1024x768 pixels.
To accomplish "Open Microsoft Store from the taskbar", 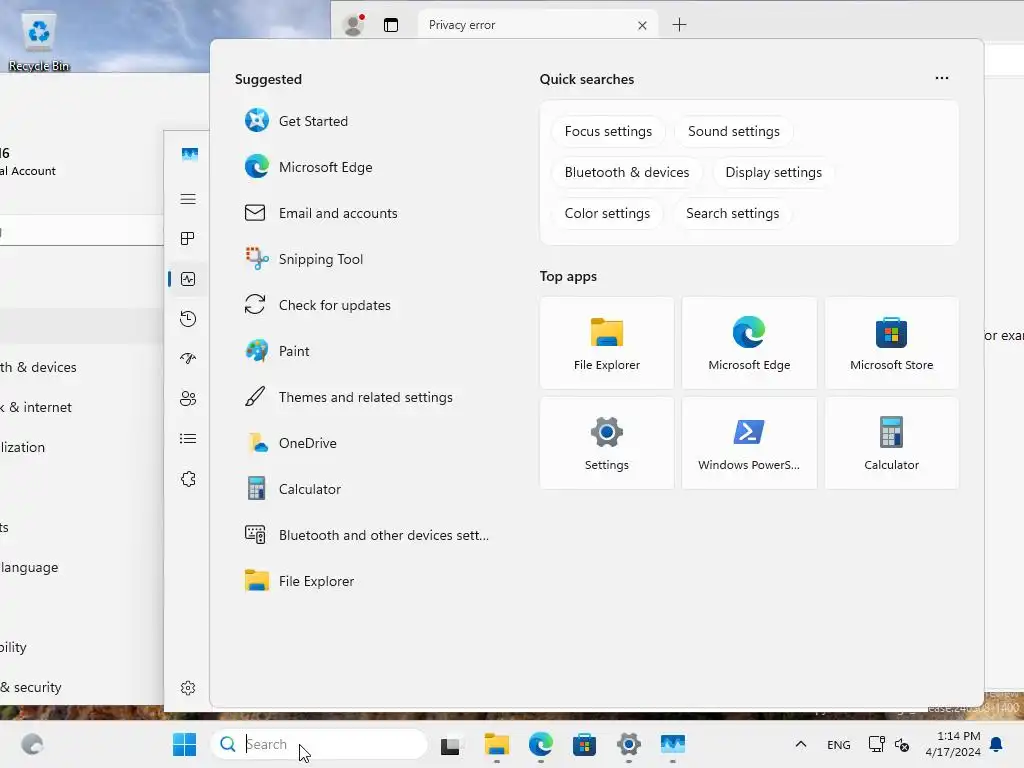I will tap(584, 744).
